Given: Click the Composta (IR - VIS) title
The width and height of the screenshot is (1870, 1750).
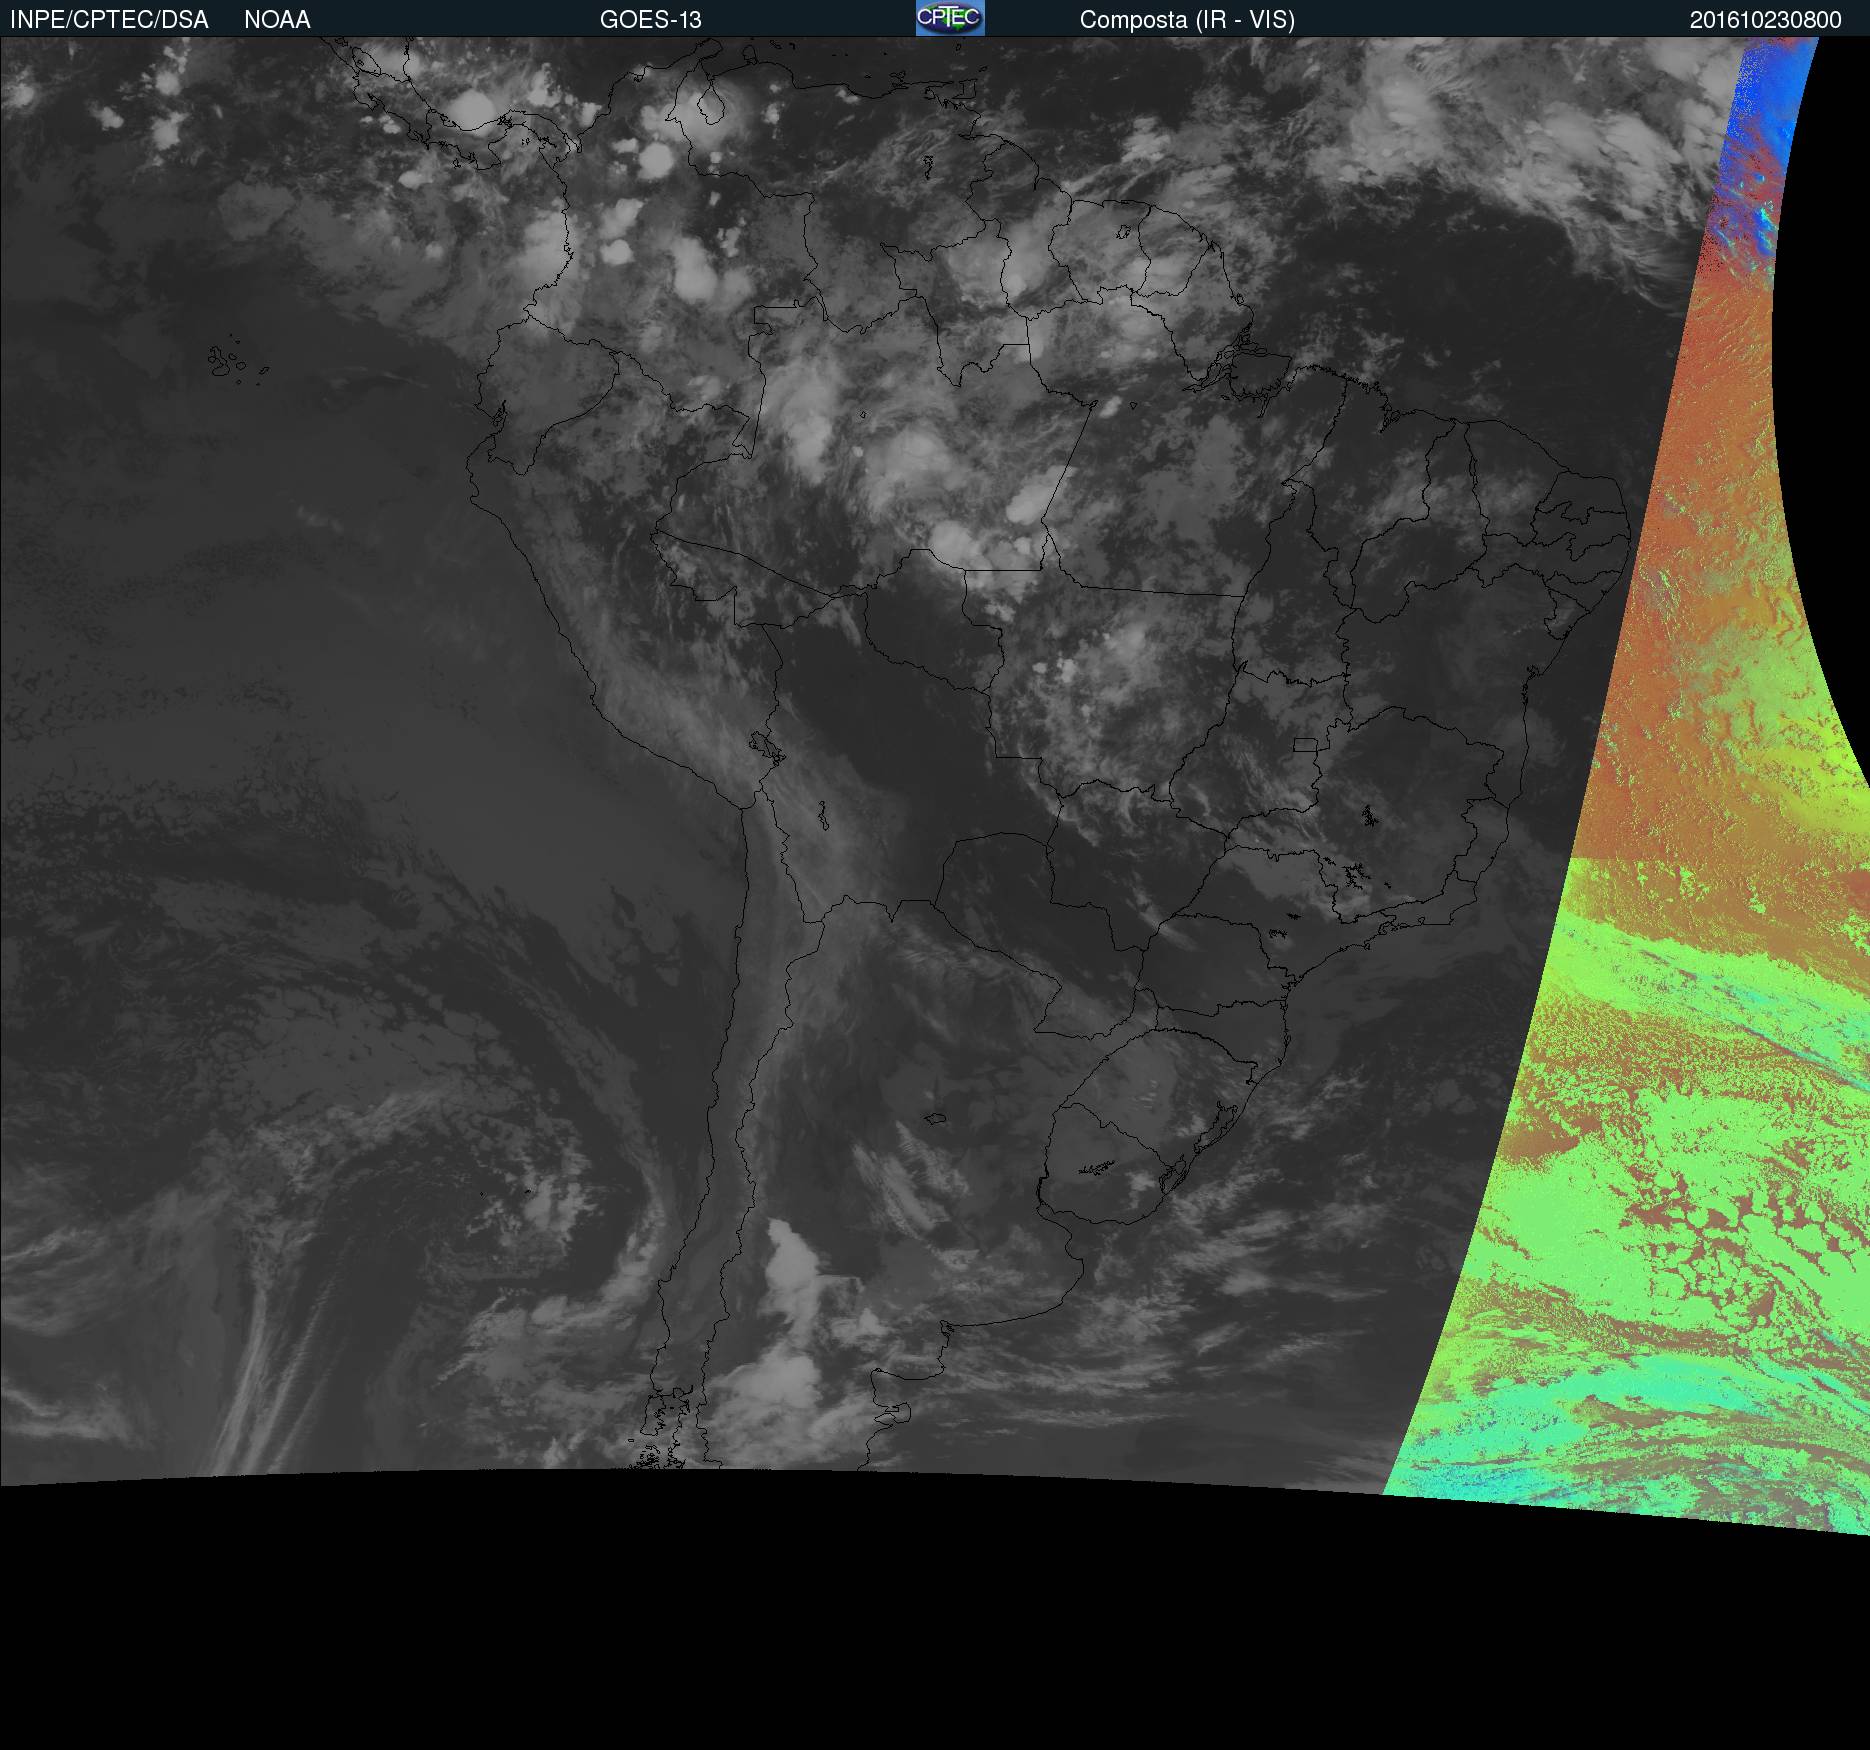Looking at the screenshot, I should [x=1187, y=20].
